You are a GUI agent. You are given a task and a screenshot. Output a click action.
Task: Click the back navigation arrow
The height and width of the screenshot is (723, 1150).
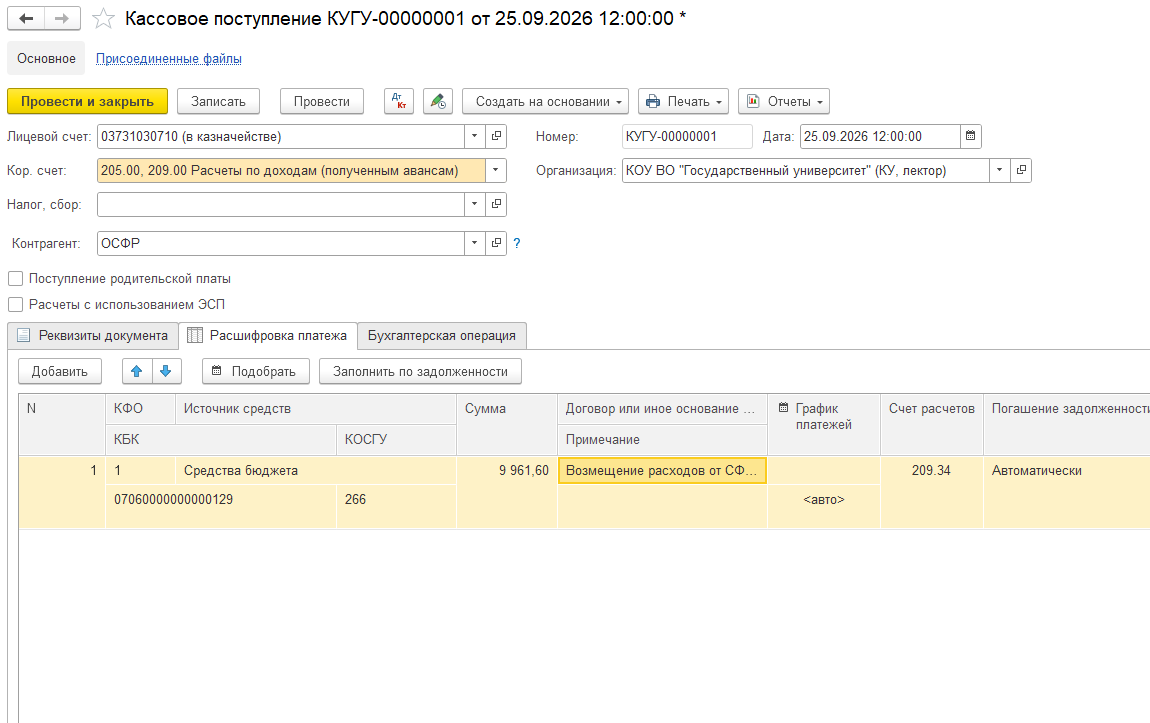pyautogui.click(x=26, y=18)
